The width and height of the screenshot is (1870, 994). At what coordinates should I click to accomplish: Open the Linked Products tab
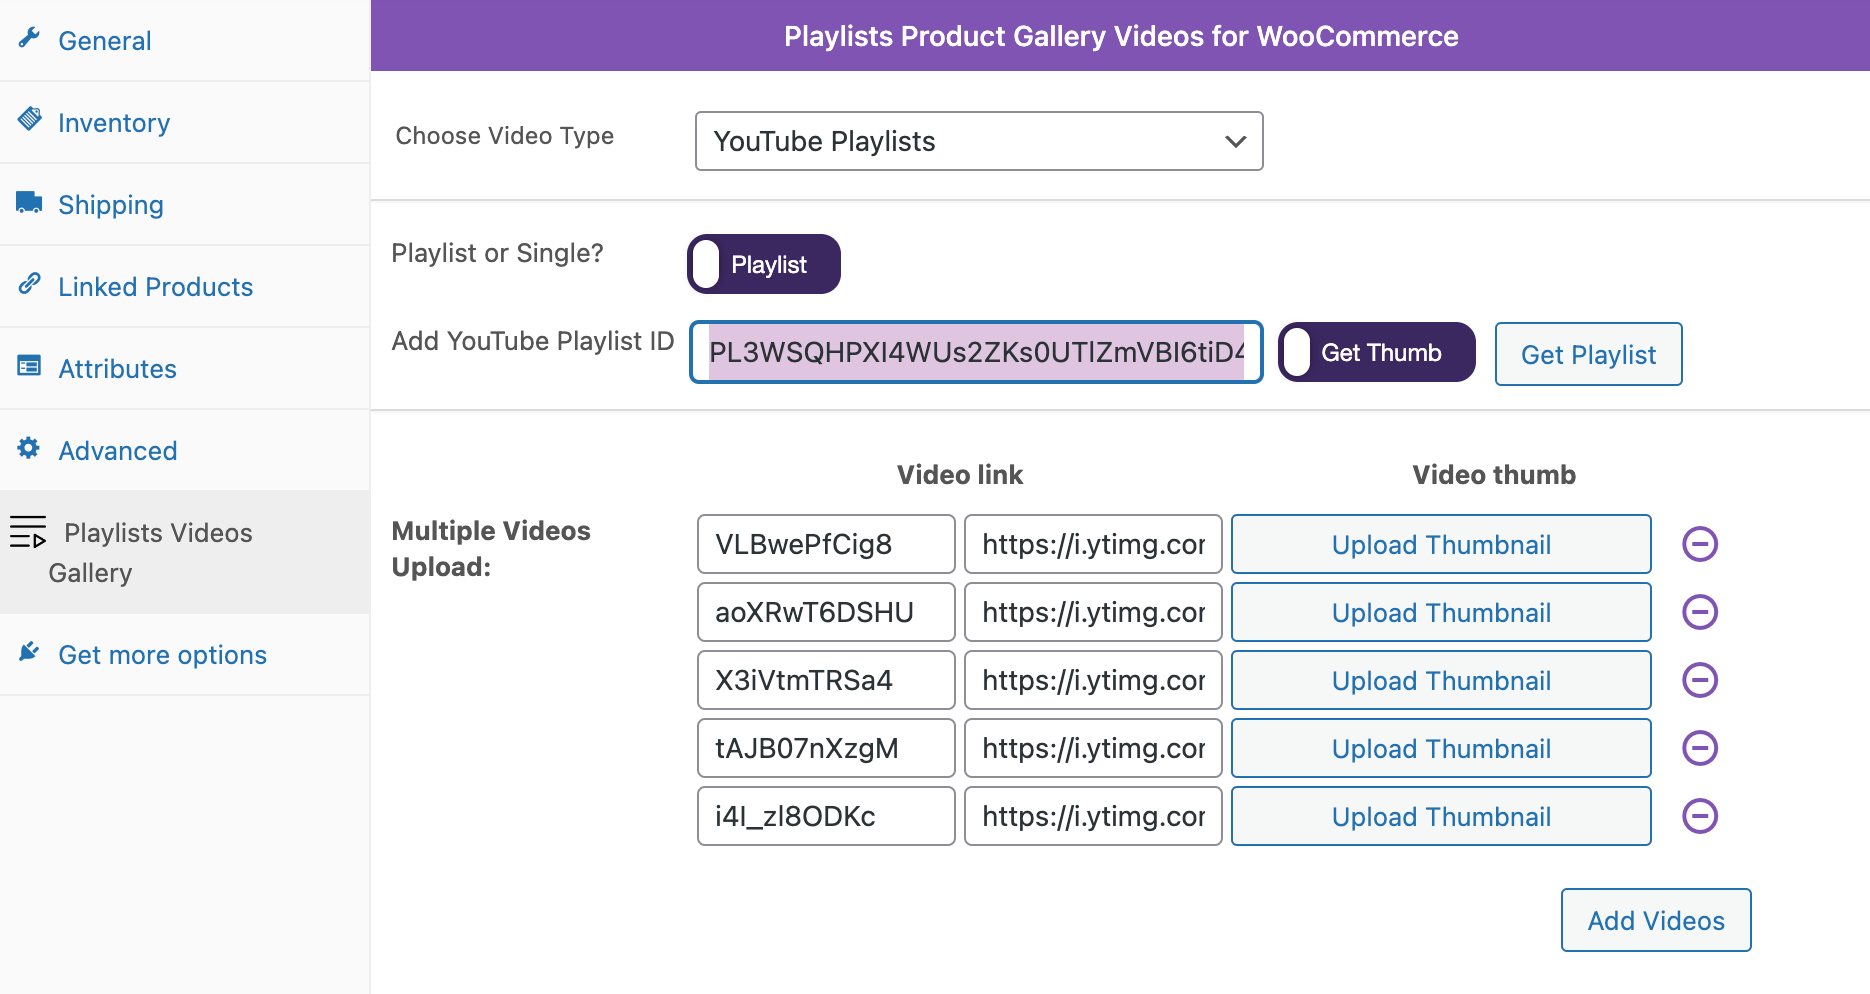pos(155,286)
